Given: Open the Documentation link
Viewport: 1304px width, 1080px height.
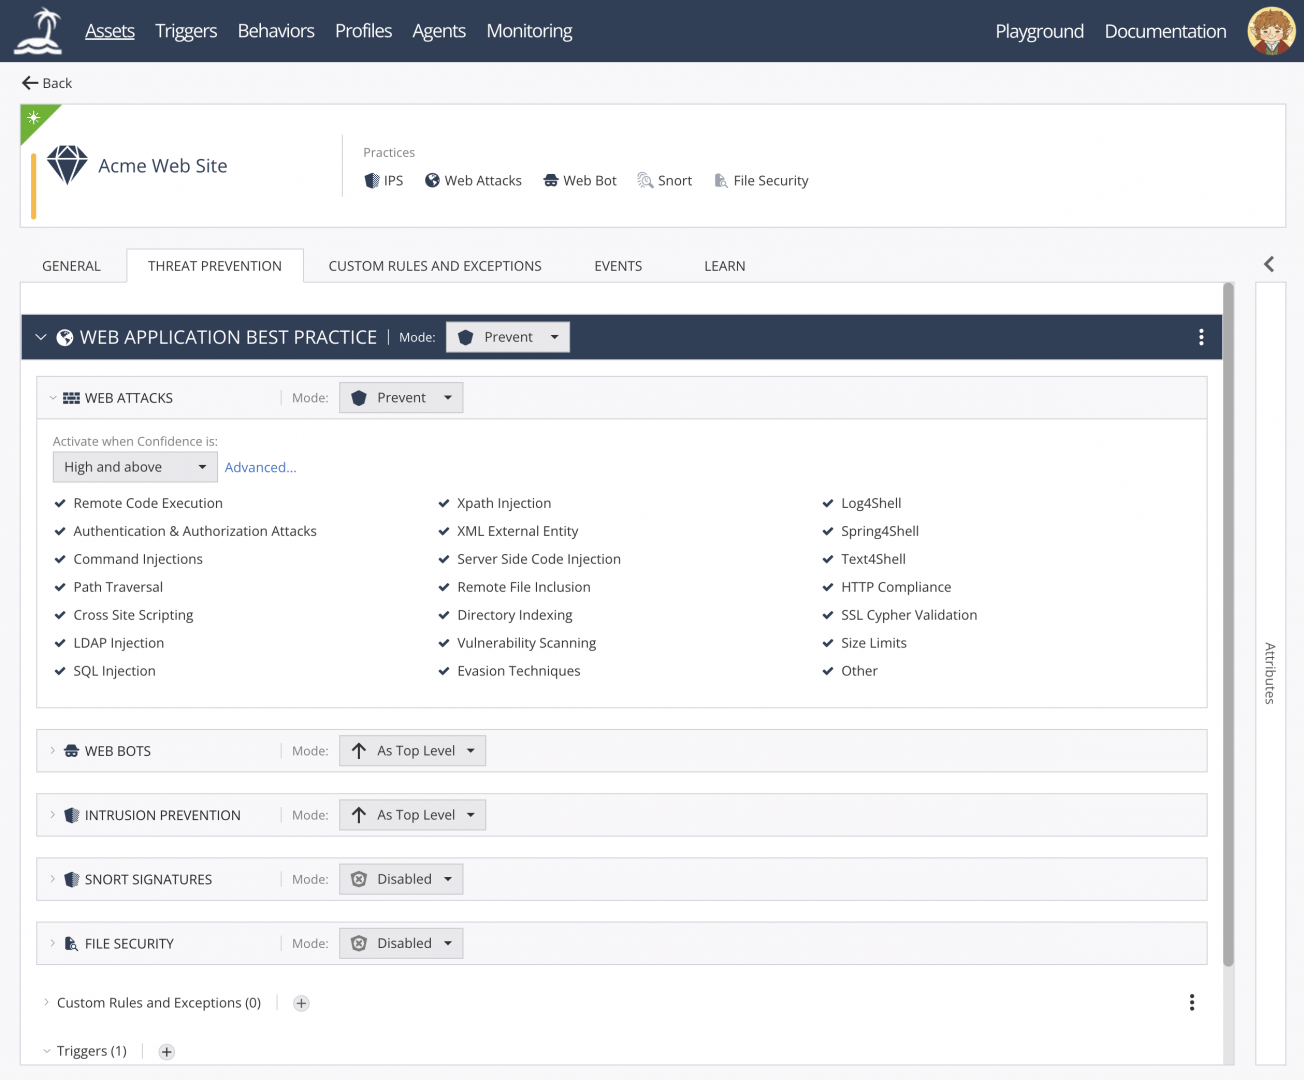Looking at the screenshot, I should 1165,31.
